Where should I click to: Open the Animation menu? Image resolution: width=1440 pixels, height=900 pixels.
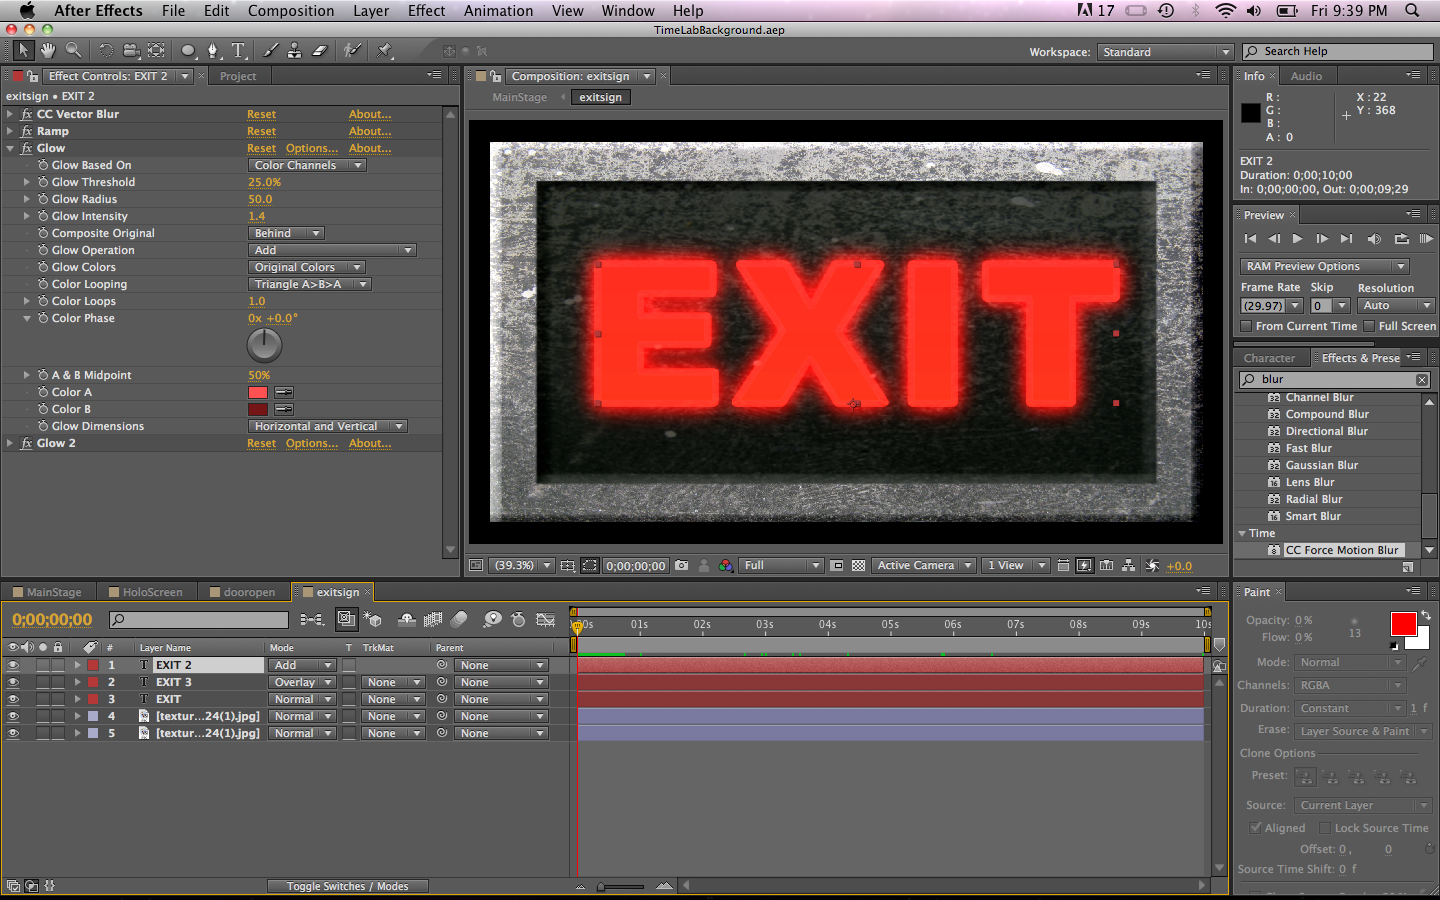(x=498, y=11)
